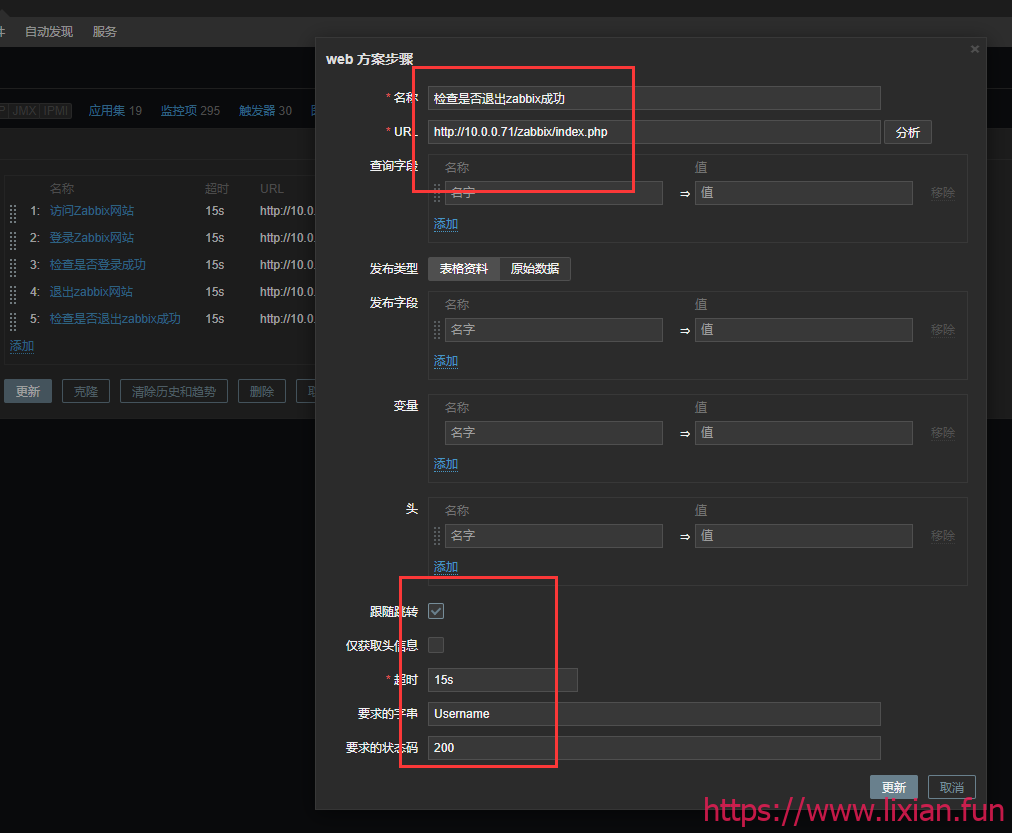
Task: Click the query field value input
Action: tap(804, 192)
